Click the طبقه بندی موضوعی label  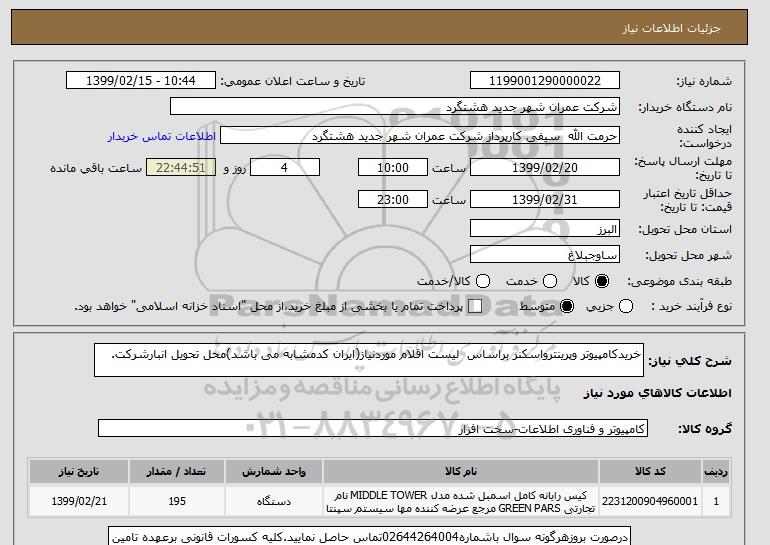point(679,281)
